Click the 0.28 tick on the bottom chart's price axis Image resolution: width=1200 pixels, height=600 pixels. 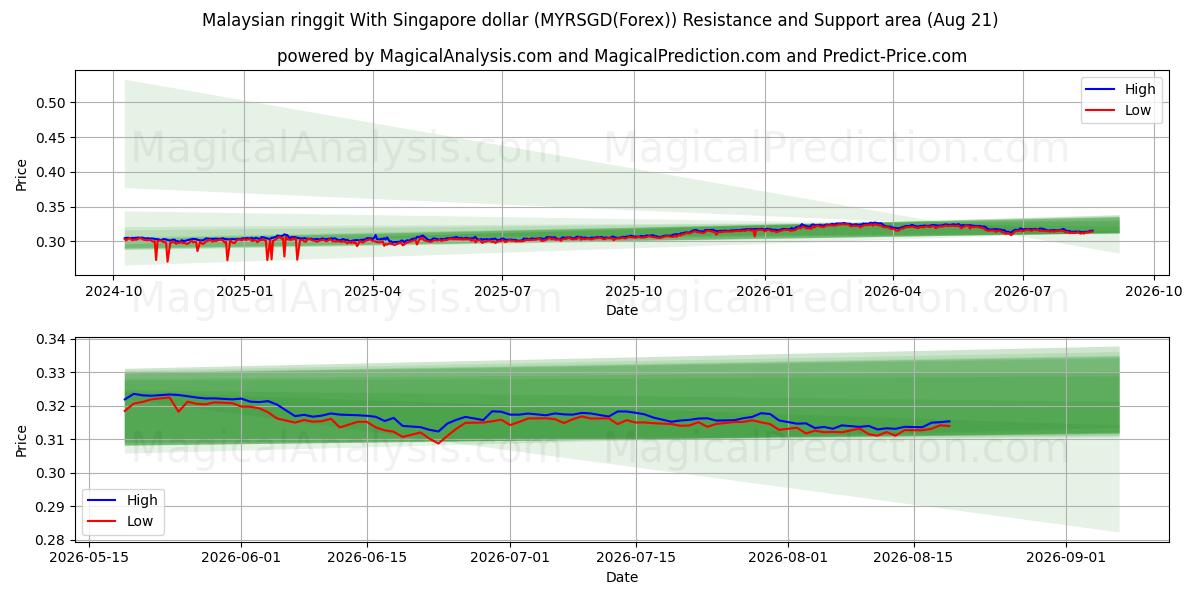pyautogui.click(x=52, y=540)
